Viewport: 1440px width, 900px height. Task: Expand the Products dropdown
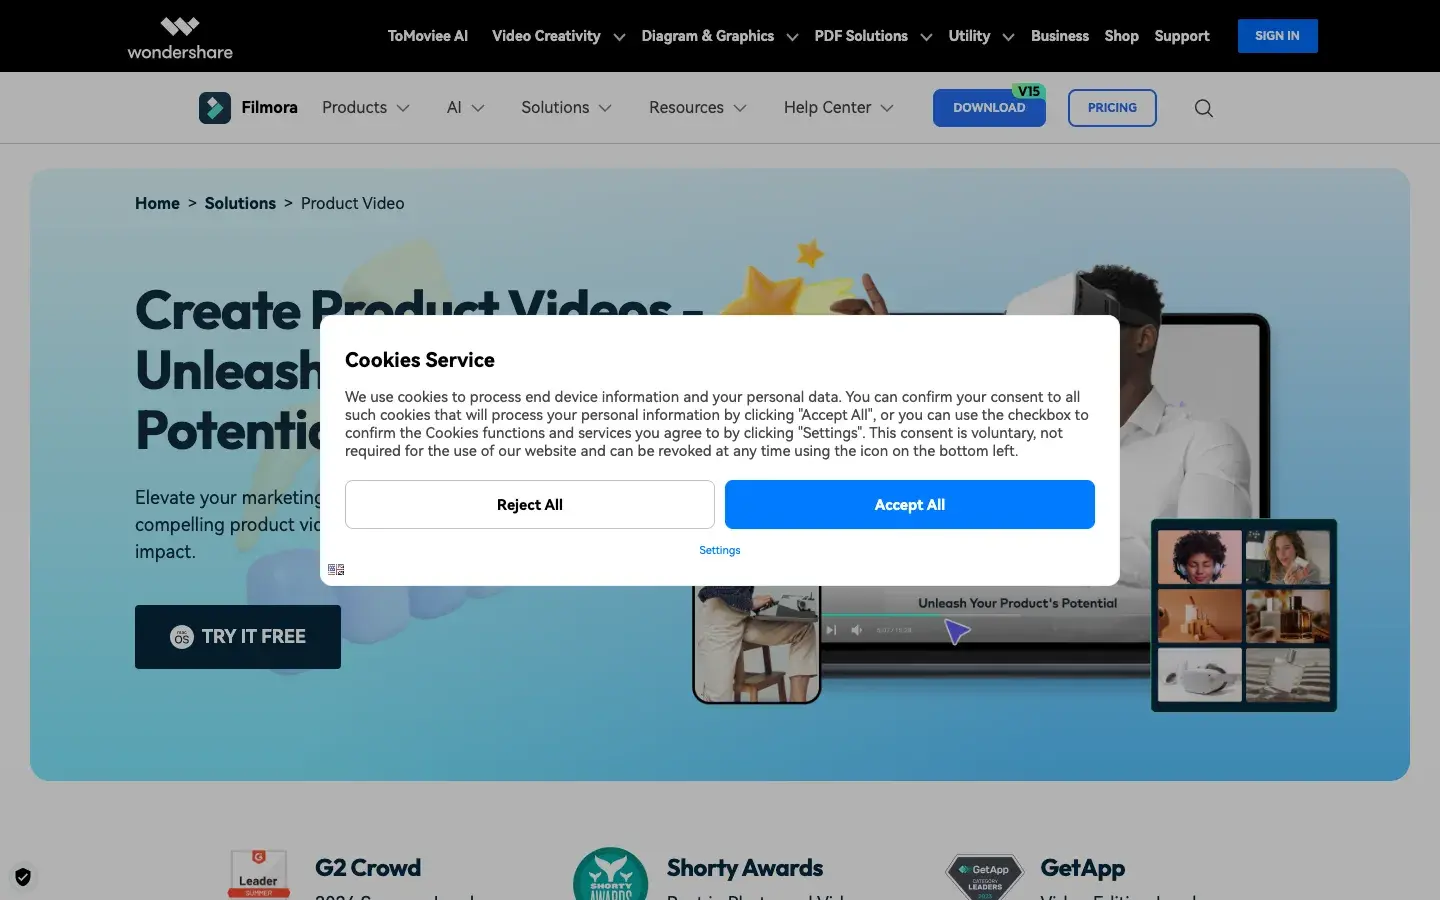[x=366, y=108]
